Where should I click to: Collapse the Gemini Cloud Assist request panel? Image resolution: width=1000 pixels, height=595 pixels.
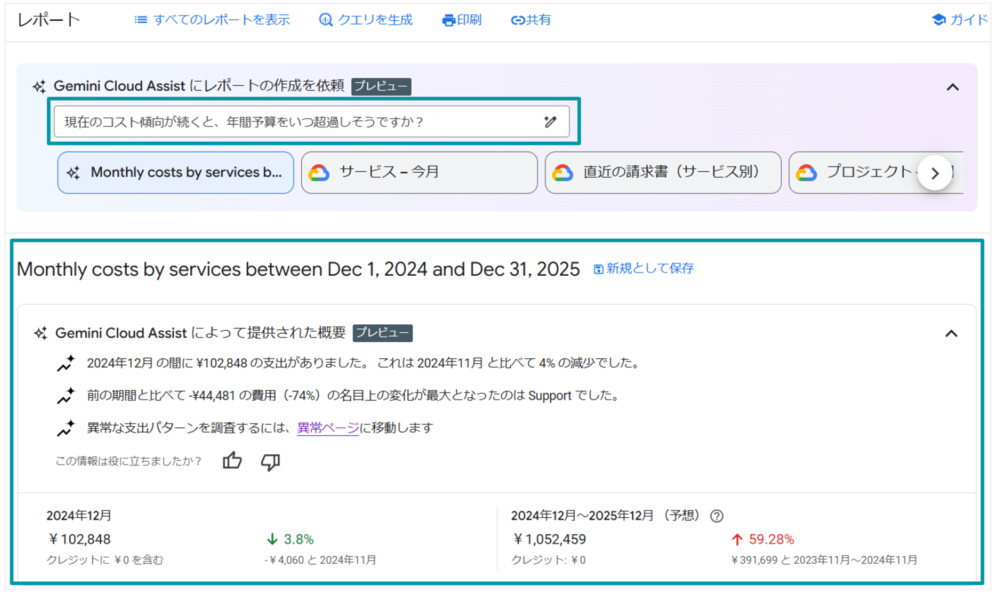(952, 87)
